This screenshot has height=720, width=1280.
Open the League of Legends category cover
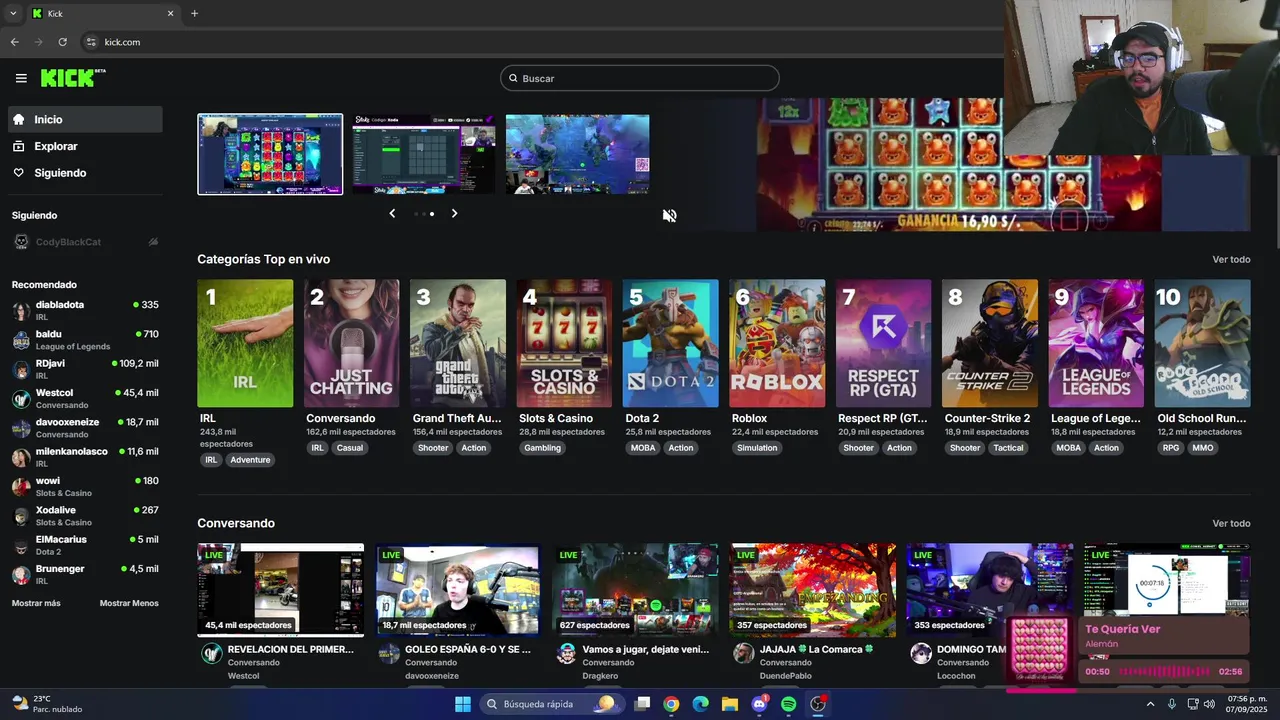(1096, 343)
